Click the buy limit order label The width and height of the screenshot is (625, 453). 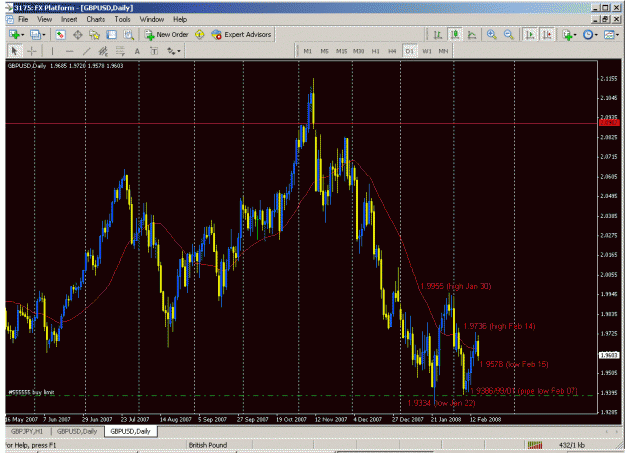pyautogui.click(x=31, y=392)
